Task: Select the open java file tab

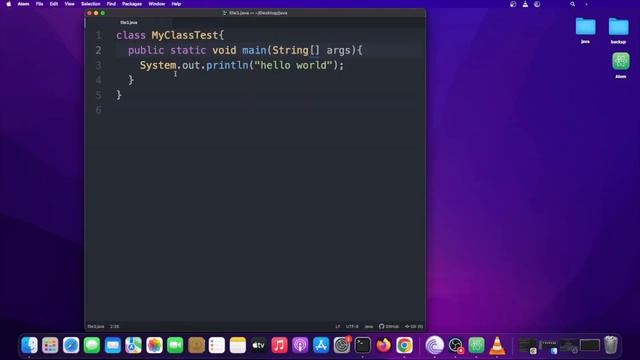Action: click(129, 22)
